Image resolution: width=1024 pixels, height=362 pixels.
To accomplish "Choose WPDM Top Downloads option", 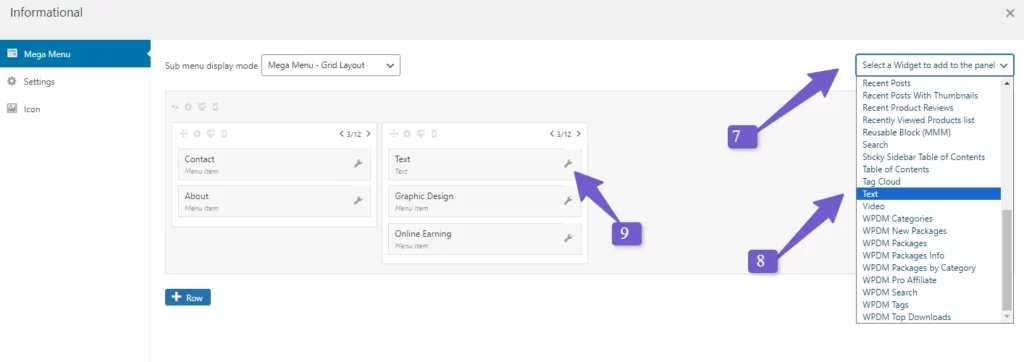I will [x=929, y=318].
